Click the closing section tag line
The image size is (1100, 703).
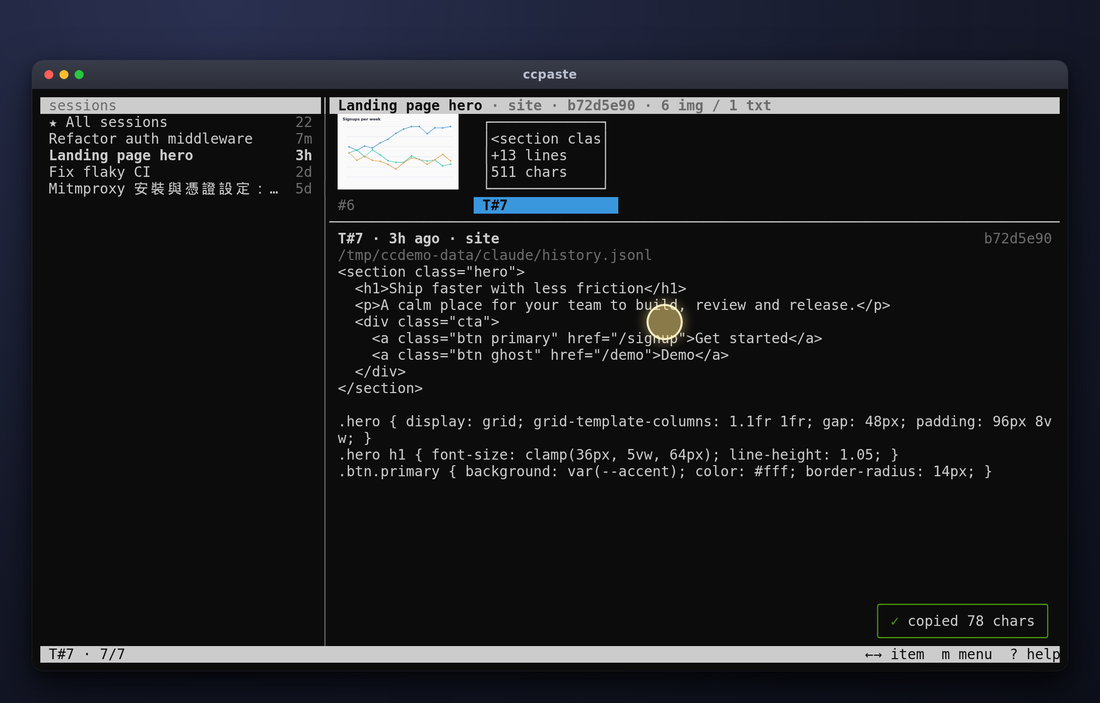pos(380,389)
